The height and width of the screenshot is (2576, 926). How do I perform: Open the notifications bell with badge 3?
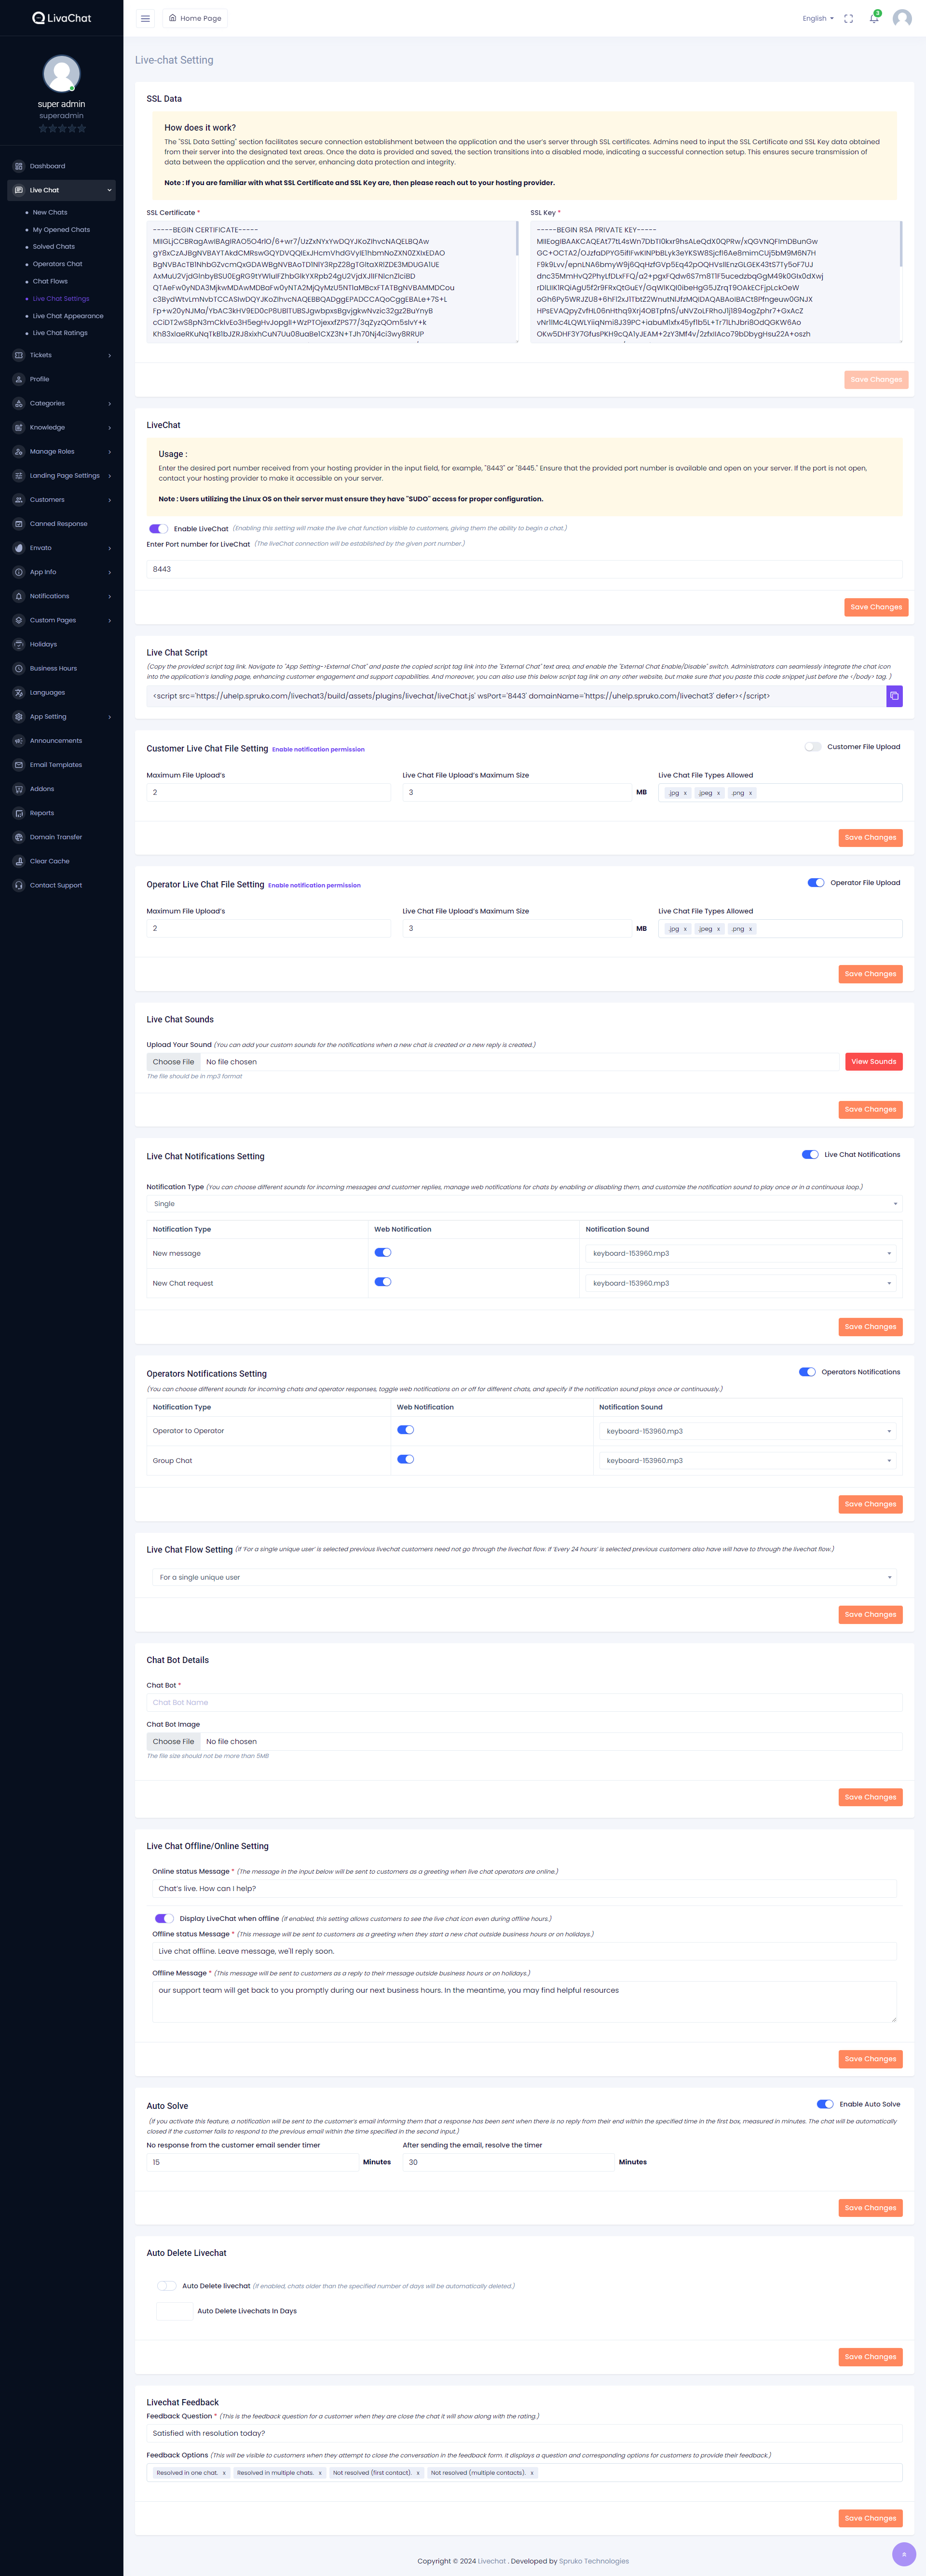[873, 18]
